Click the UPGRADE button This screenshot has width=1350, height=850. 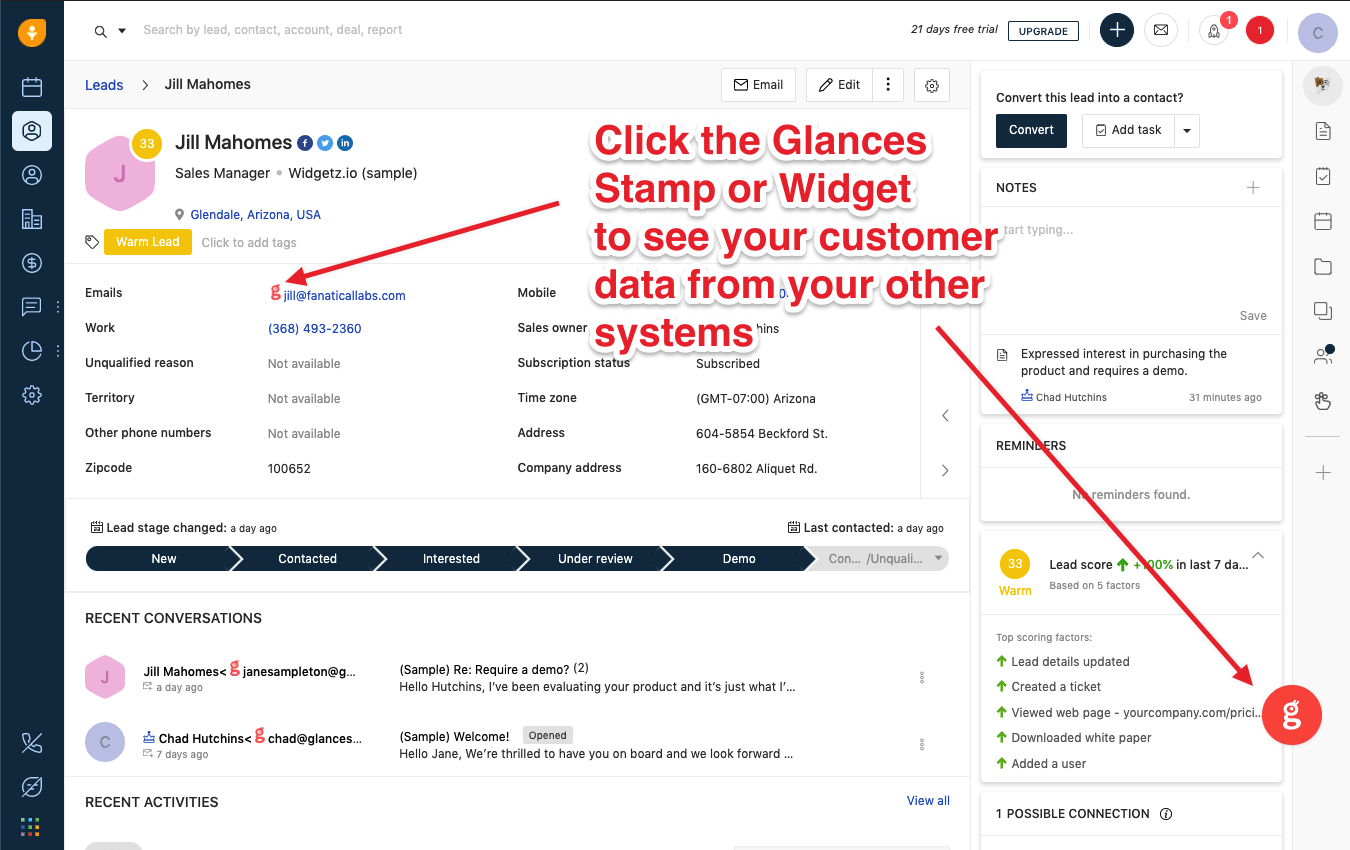[1043, 31]
